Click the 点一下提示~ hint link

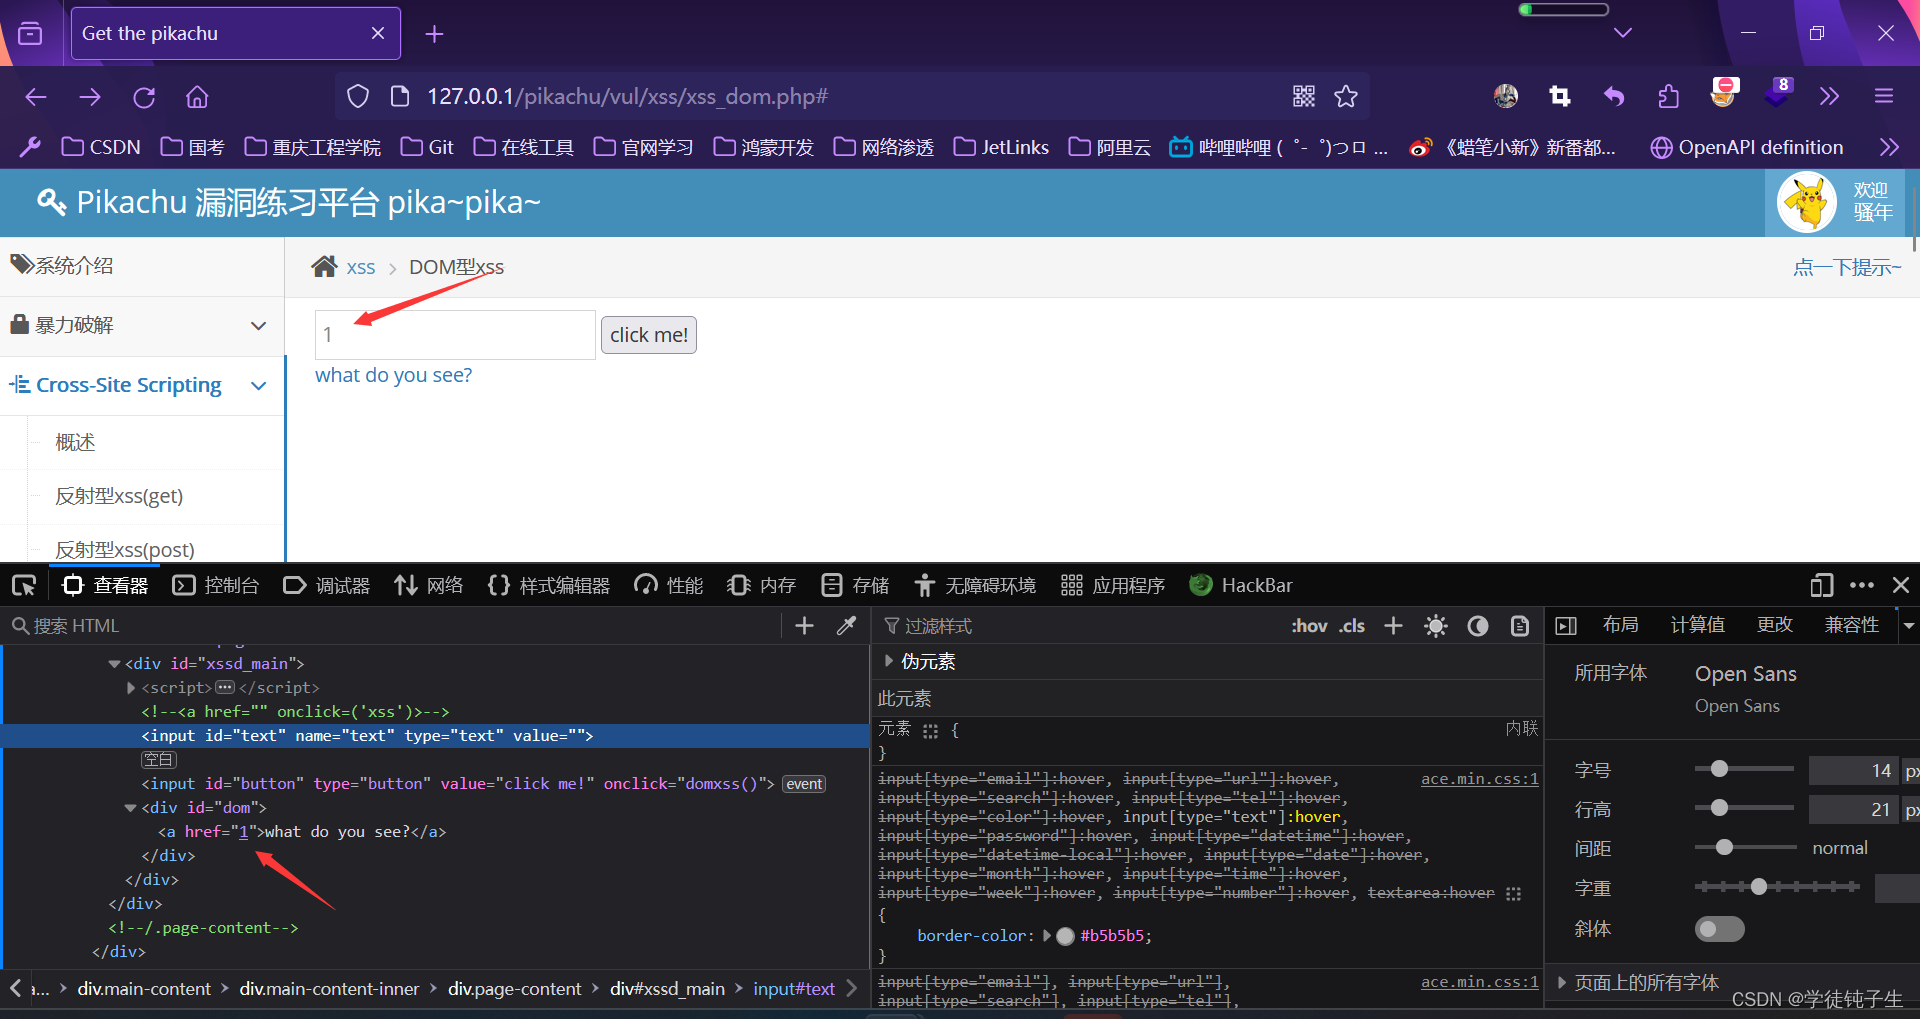1847,267
